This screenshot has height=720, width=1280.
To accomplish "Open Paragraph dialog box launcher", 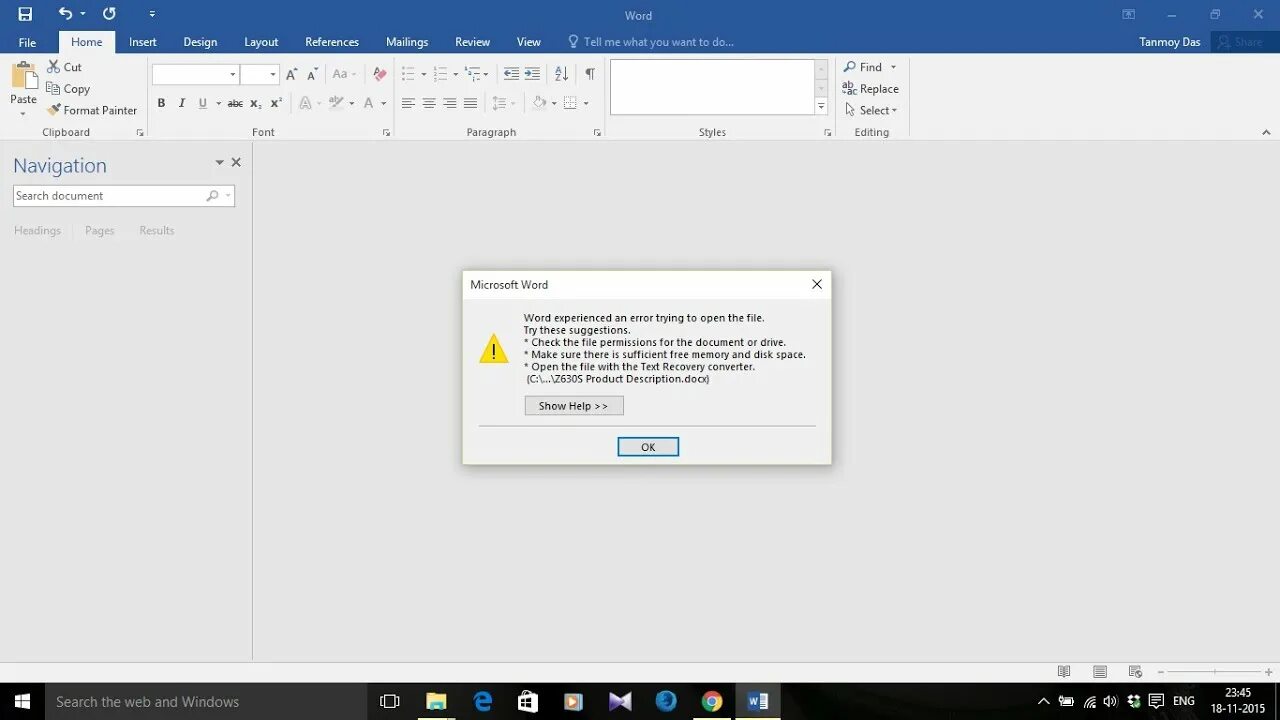I will pyautogui.click(x=597, y=133).
